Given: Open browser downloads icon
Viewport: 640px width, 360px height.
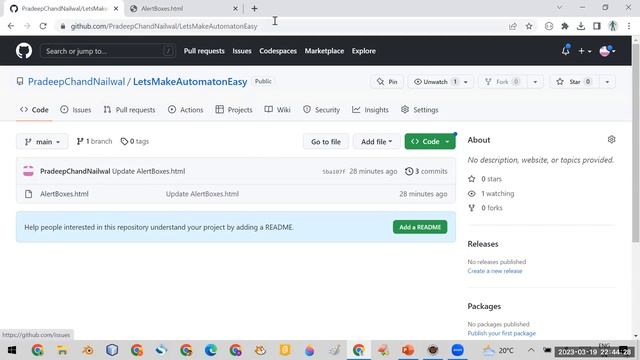Looking at the screenshot, I should (581, 26).
